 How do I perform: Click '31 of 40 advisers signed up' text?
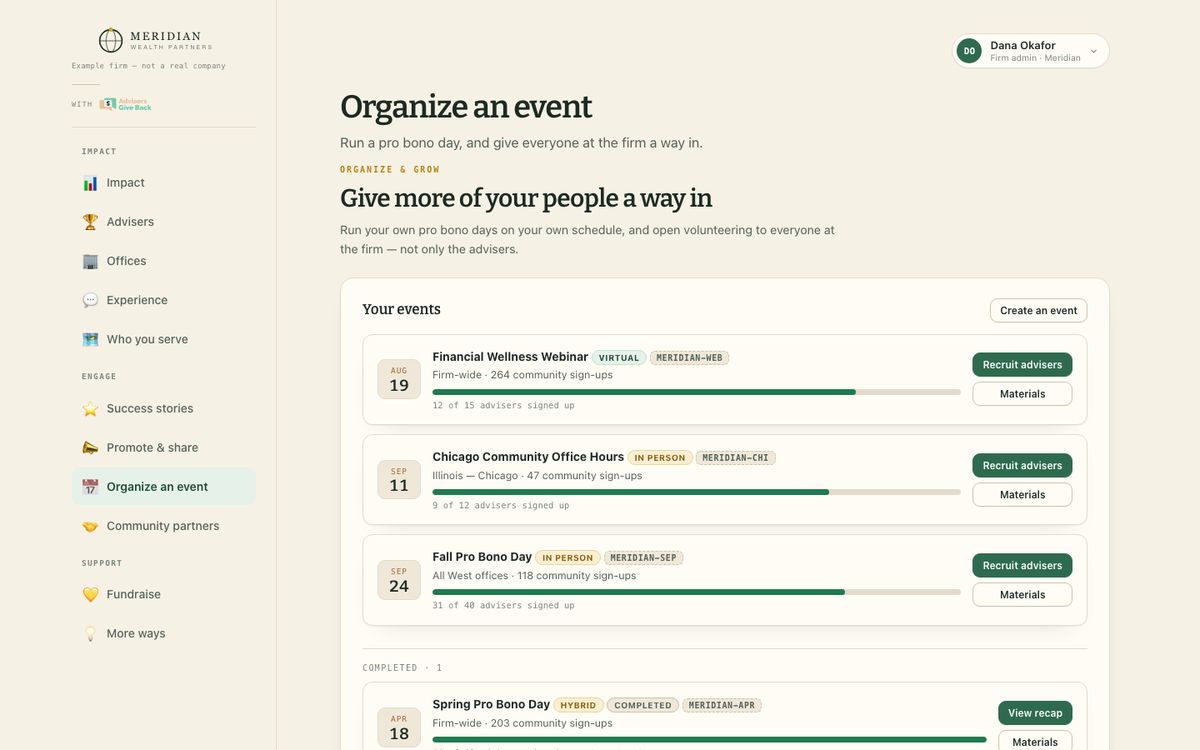[x=503, y=606]
